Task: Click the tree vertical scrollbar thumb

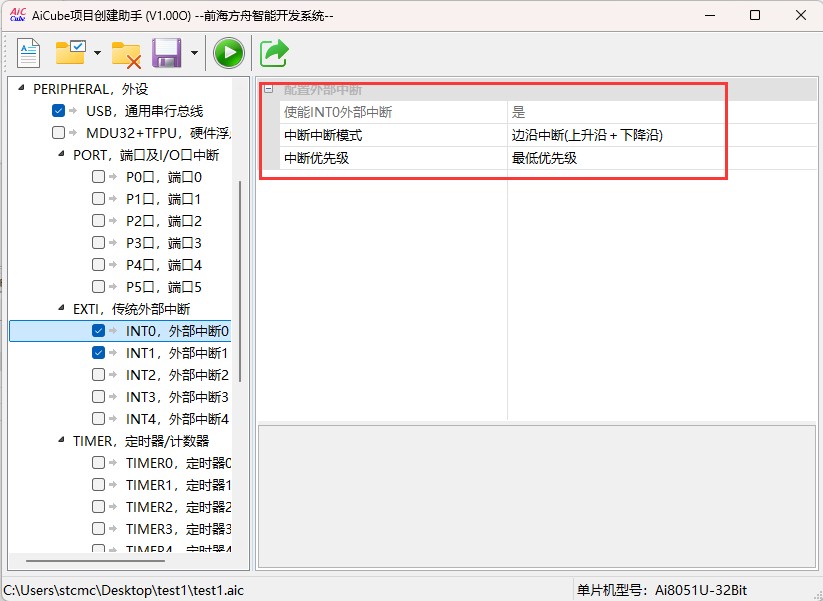Action: pos(240,281)
